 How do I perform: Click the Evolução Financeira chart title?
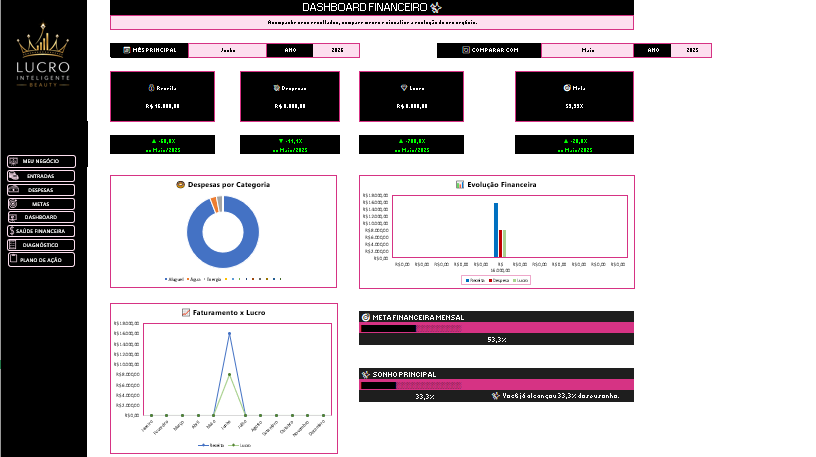(502, 184)
